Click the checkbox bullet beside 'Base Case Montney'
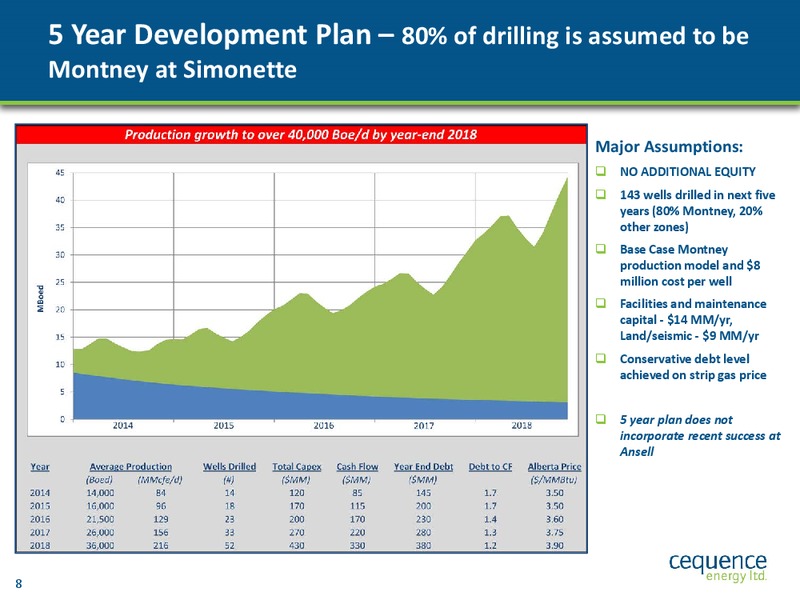This screenshot has height=600, width=800. [x=601, y=248]
